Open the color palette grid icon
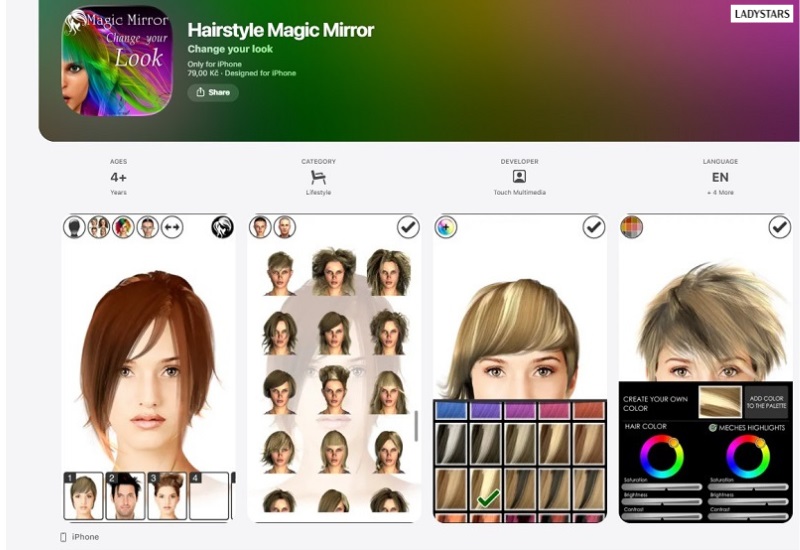The width and height of the screenshot is (800, 550). pyautogui.click(x=632, y=227)
